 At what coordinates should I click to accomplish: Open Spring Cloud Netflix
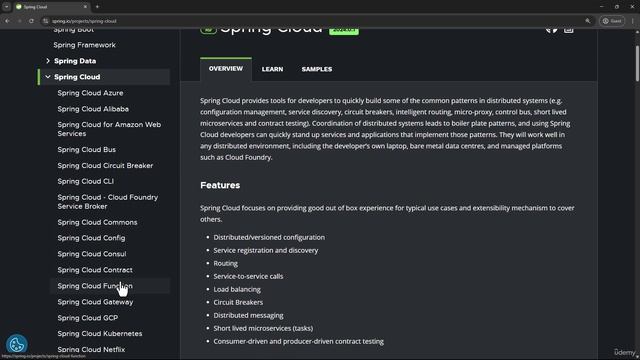(x=91, y=349)
